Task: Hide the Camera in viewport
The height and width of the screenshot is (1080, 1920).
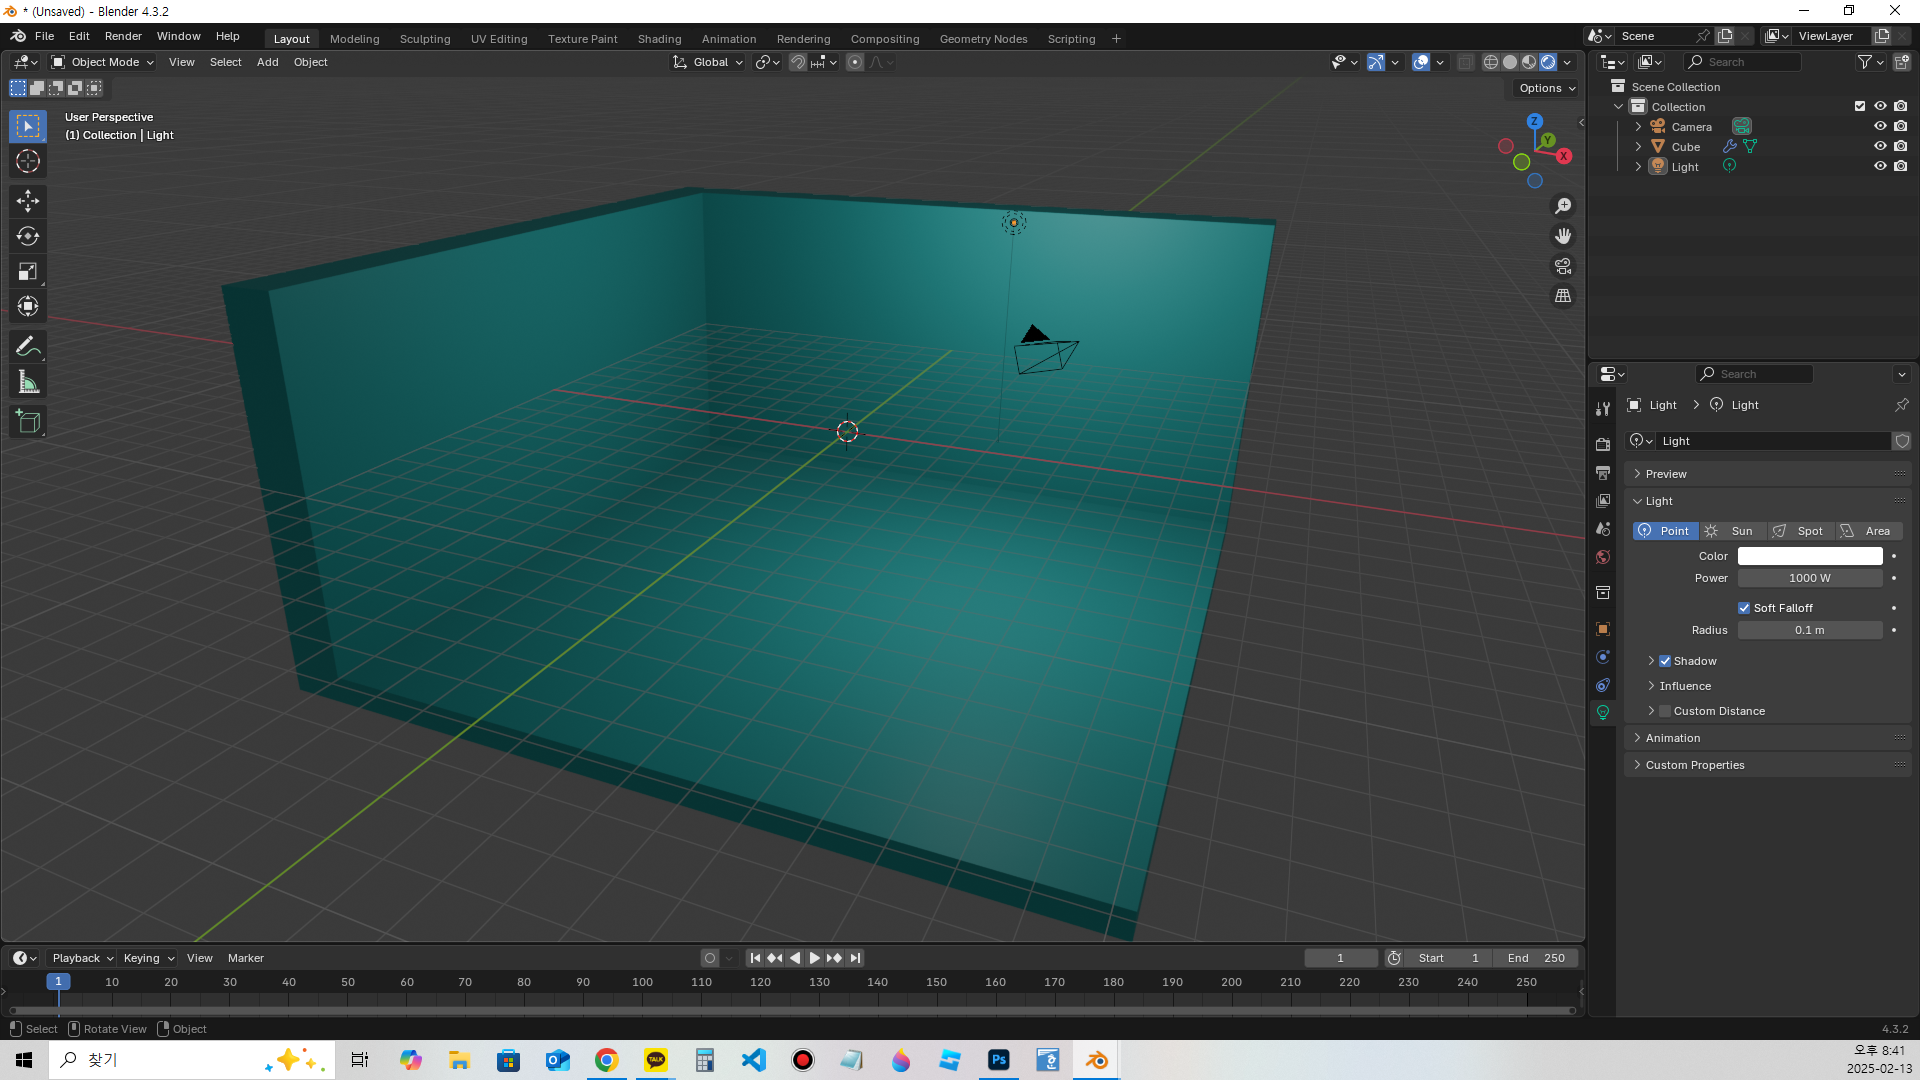Action: tap(1880, 126)
